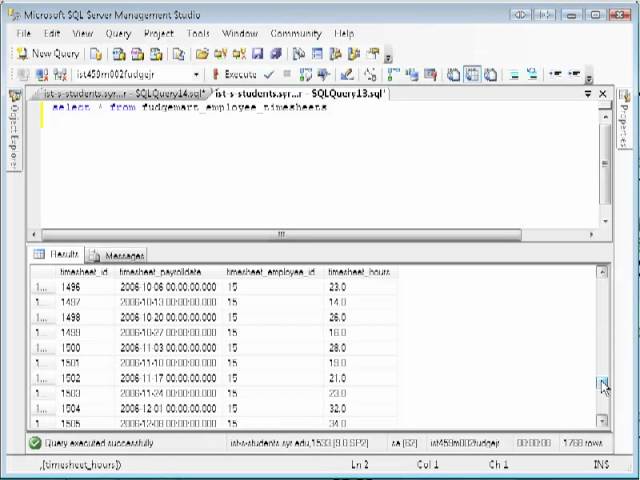Specify Values for Template Parameters
The image size is (640, 480).
pyautogui.click(x=370, y=75)
